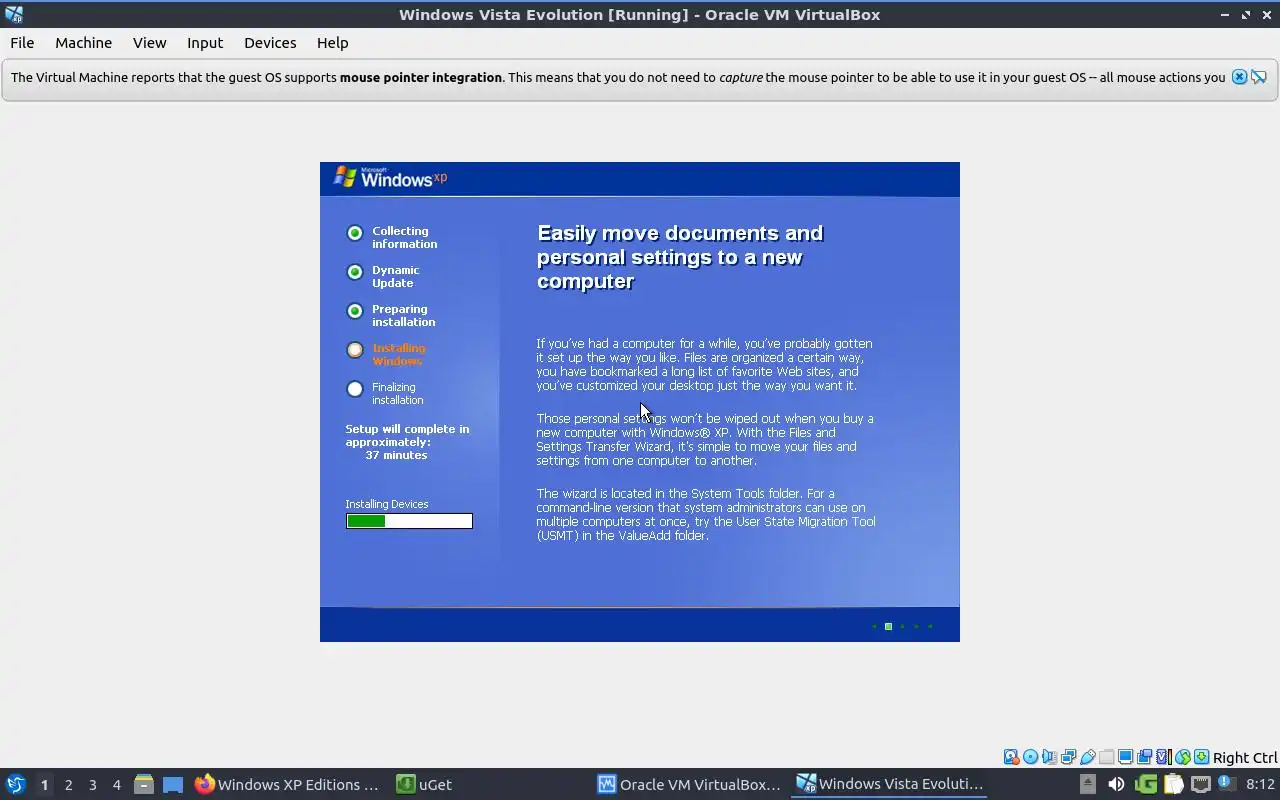The image size is (1280, 800).
Task: Click the Dynamic Update step bullet
Action: (x=355, y=272)
